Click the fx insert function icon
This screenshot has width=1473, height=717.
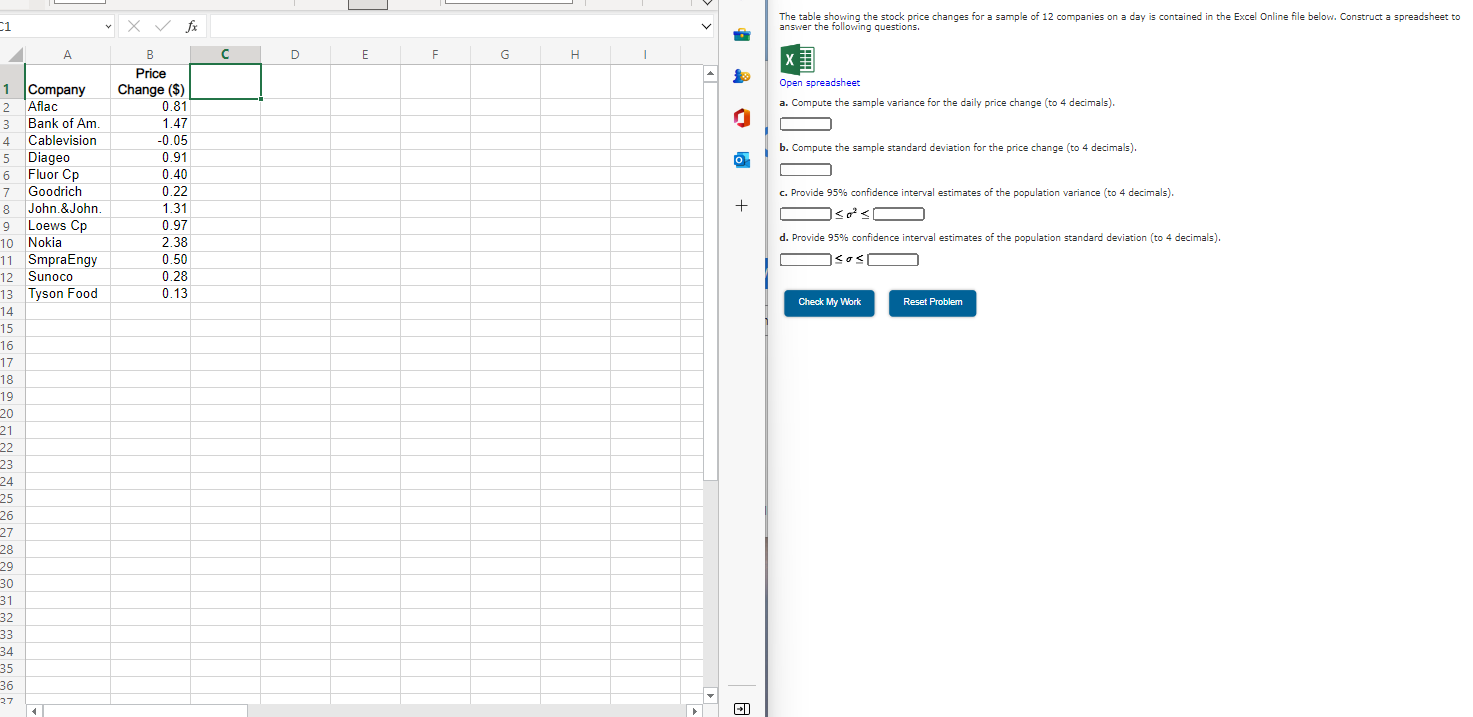tap(191, 27)
